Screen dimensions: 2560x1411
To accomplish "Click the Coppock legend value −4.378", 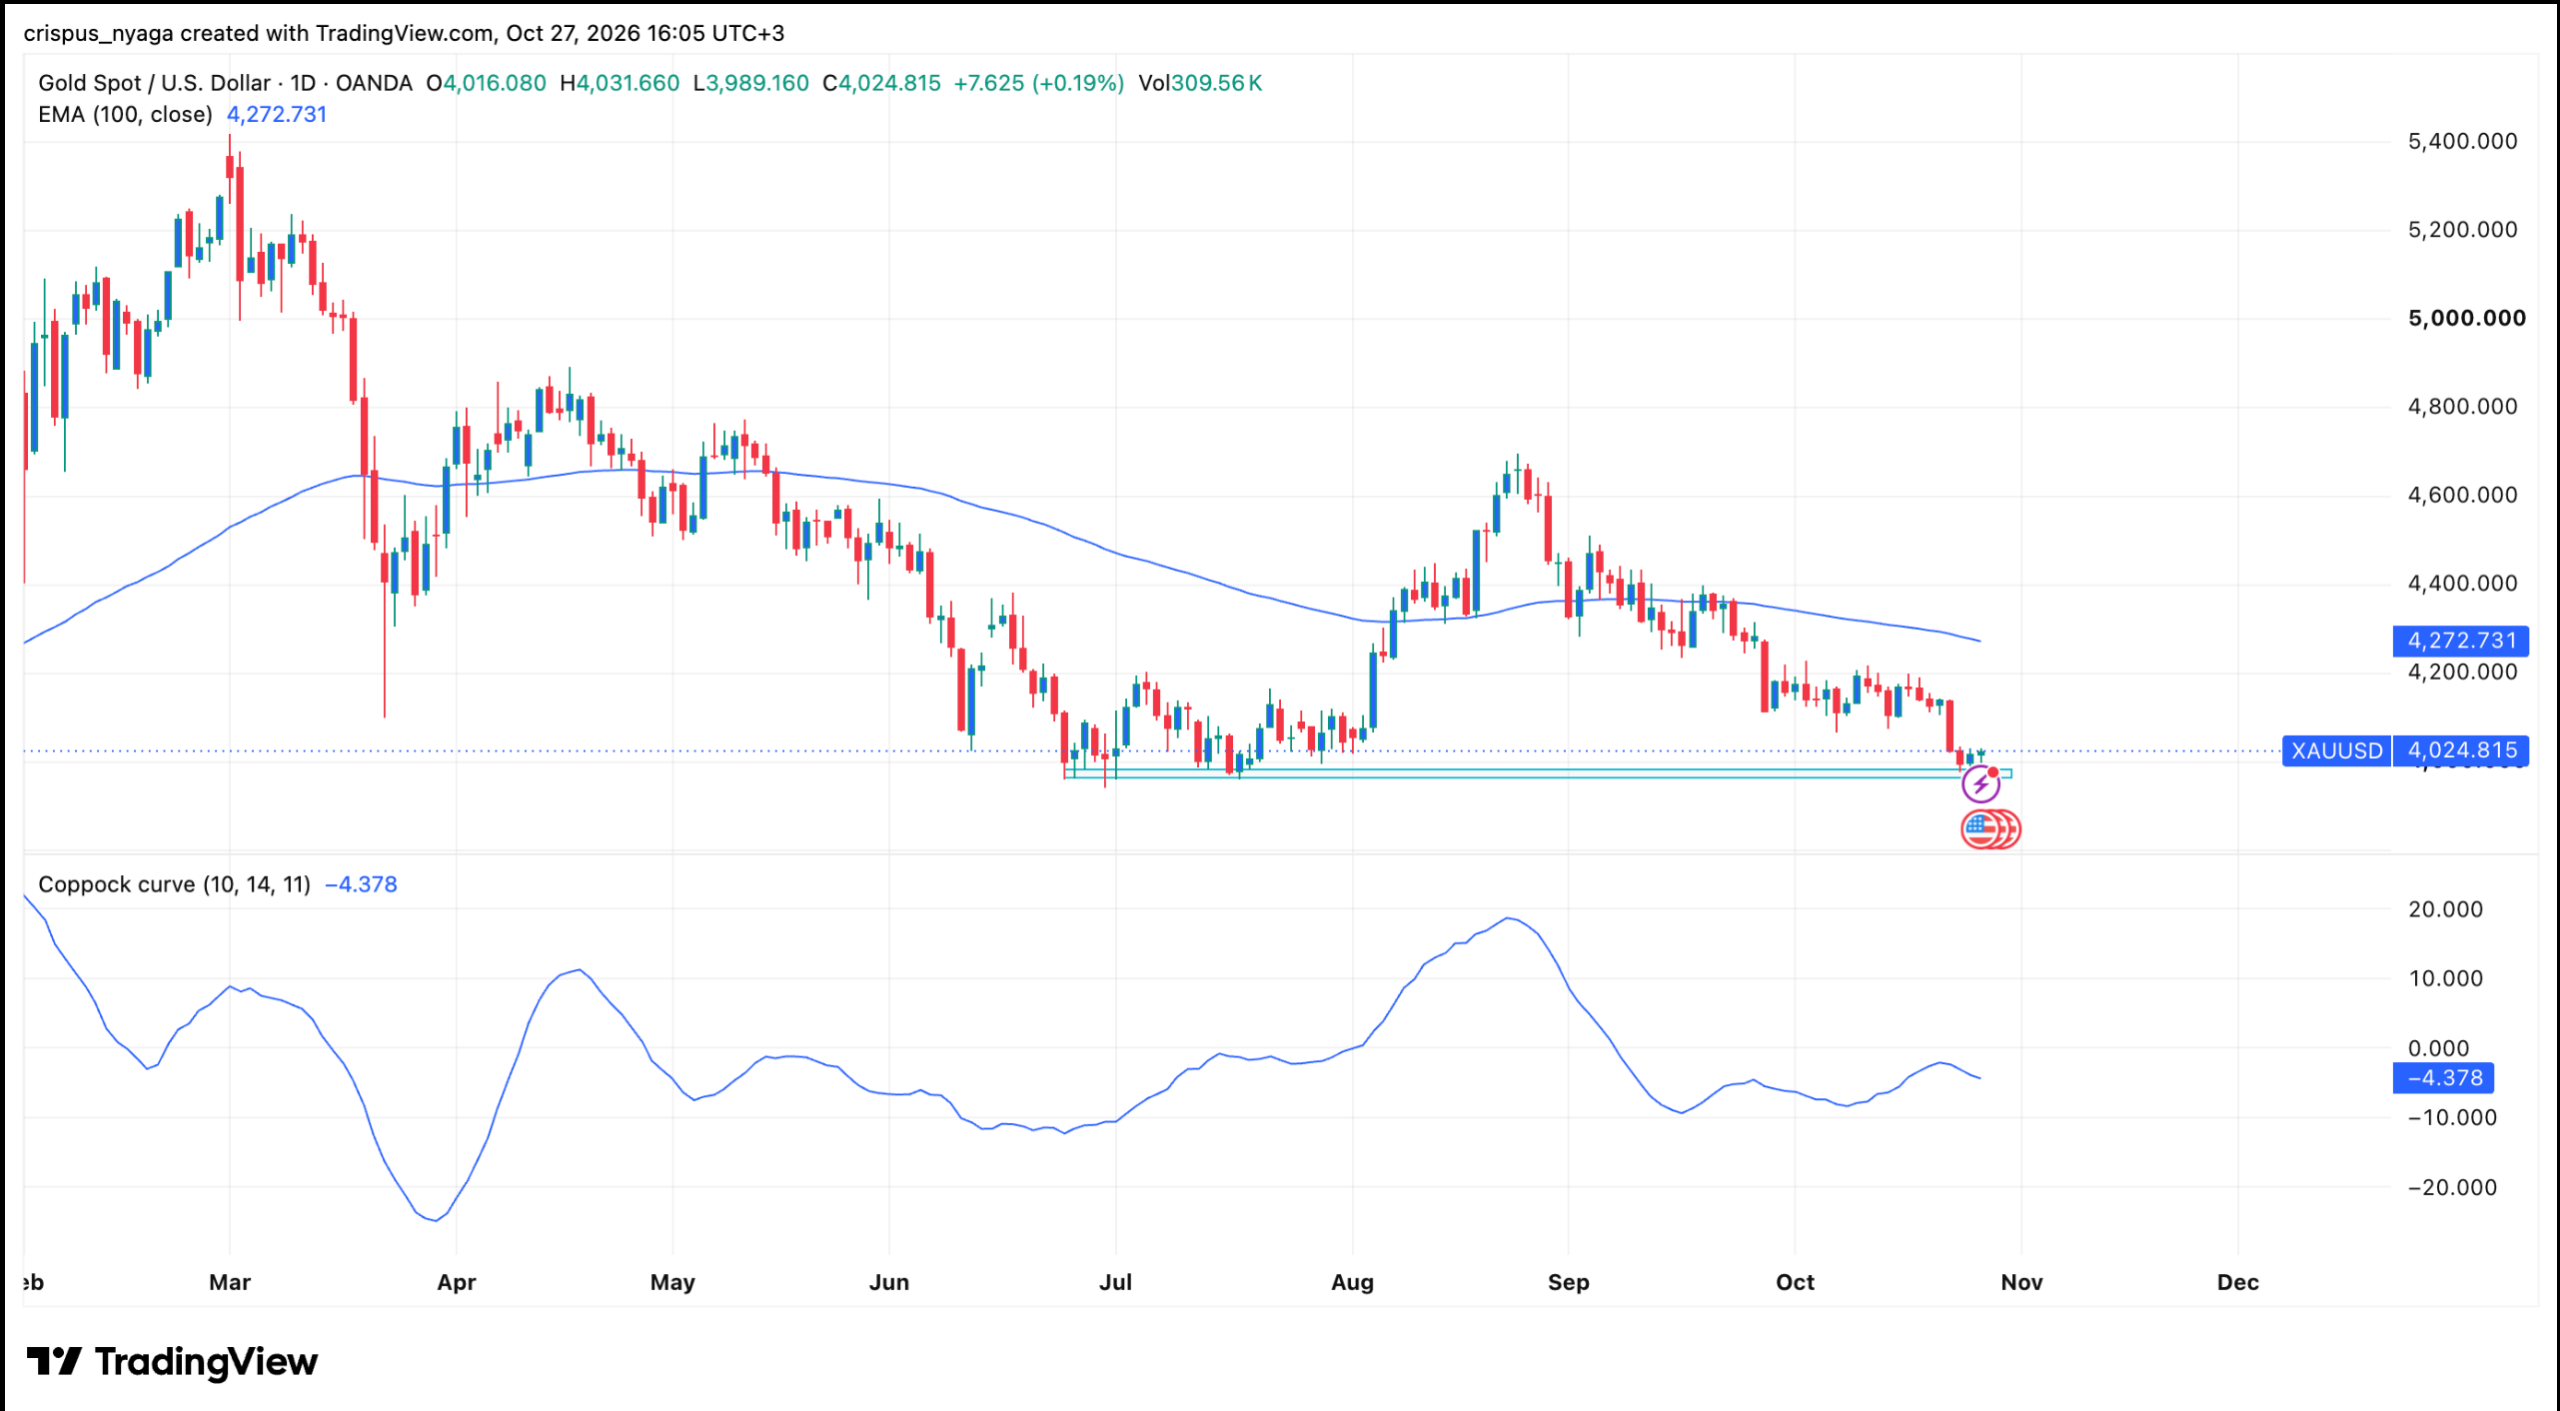I will [361, 884].
